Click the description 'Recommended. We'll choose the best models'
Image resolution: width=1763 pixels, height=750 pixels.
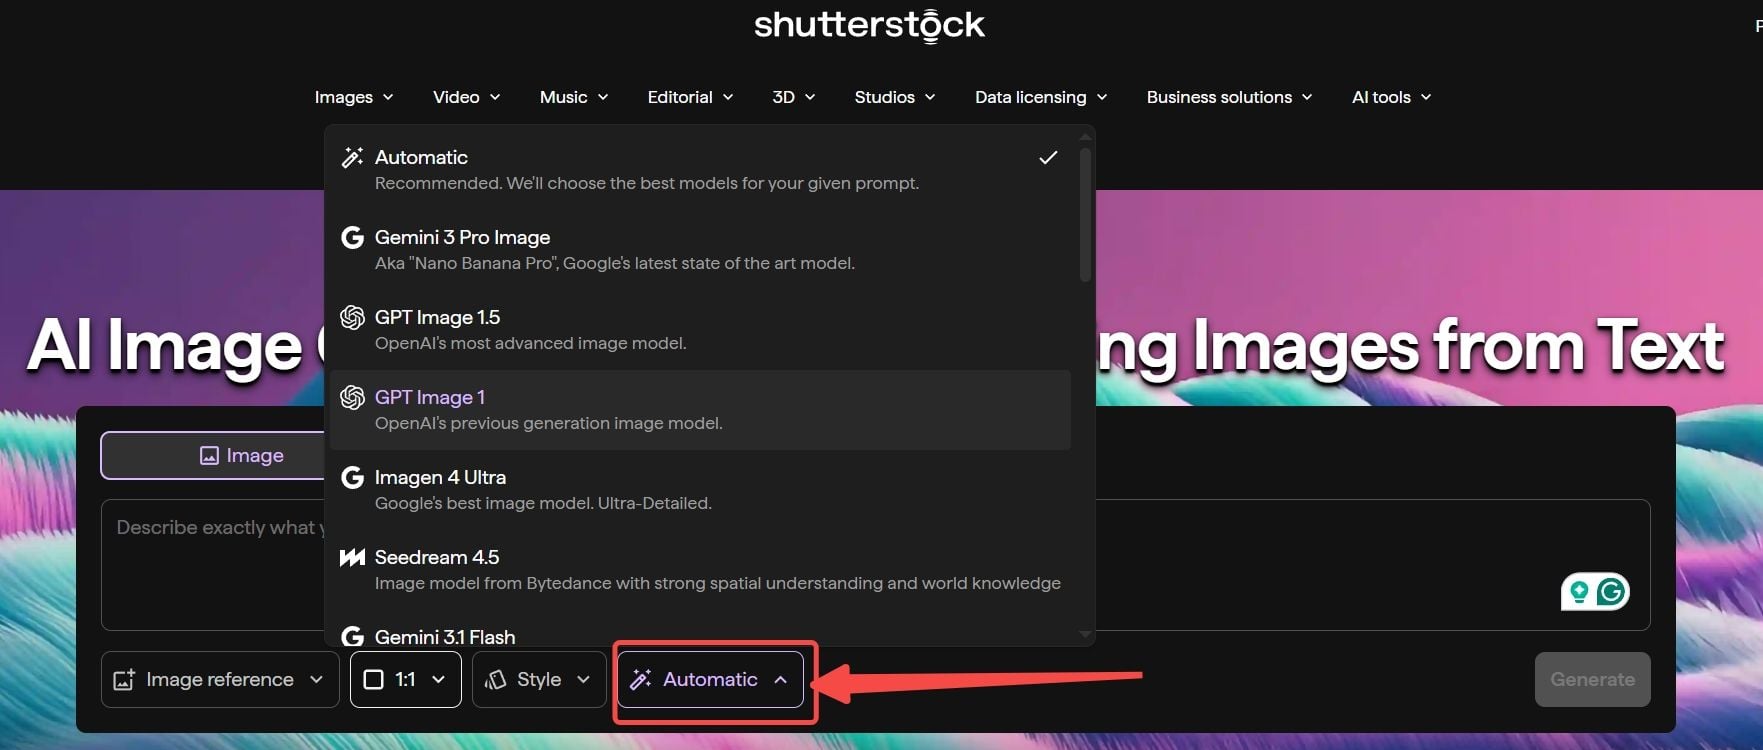tap(647, 183)
